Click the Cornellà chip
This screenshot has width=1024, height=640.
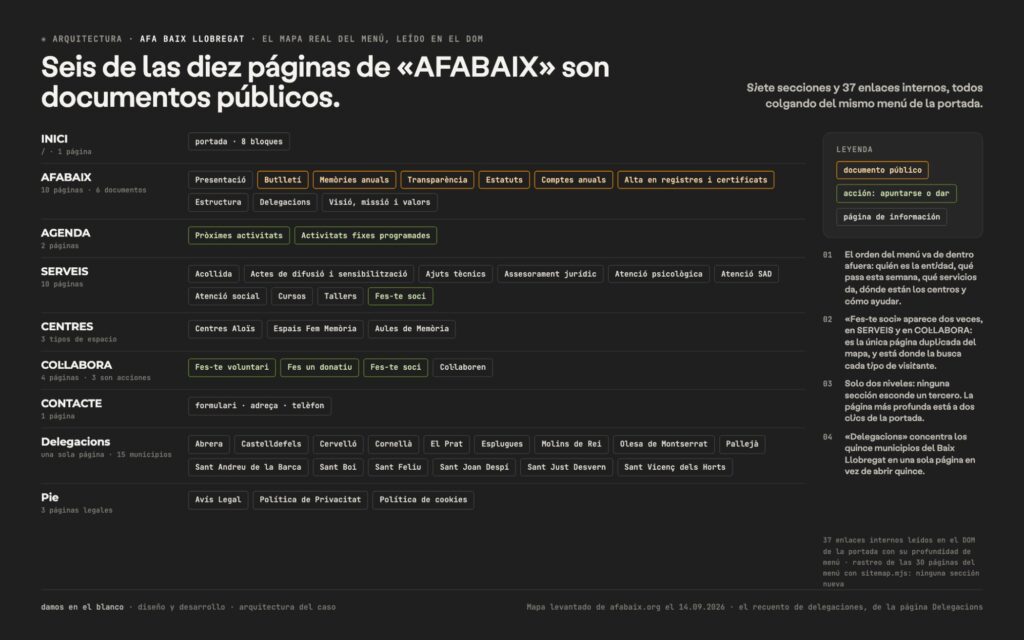[x=394, y=444]
